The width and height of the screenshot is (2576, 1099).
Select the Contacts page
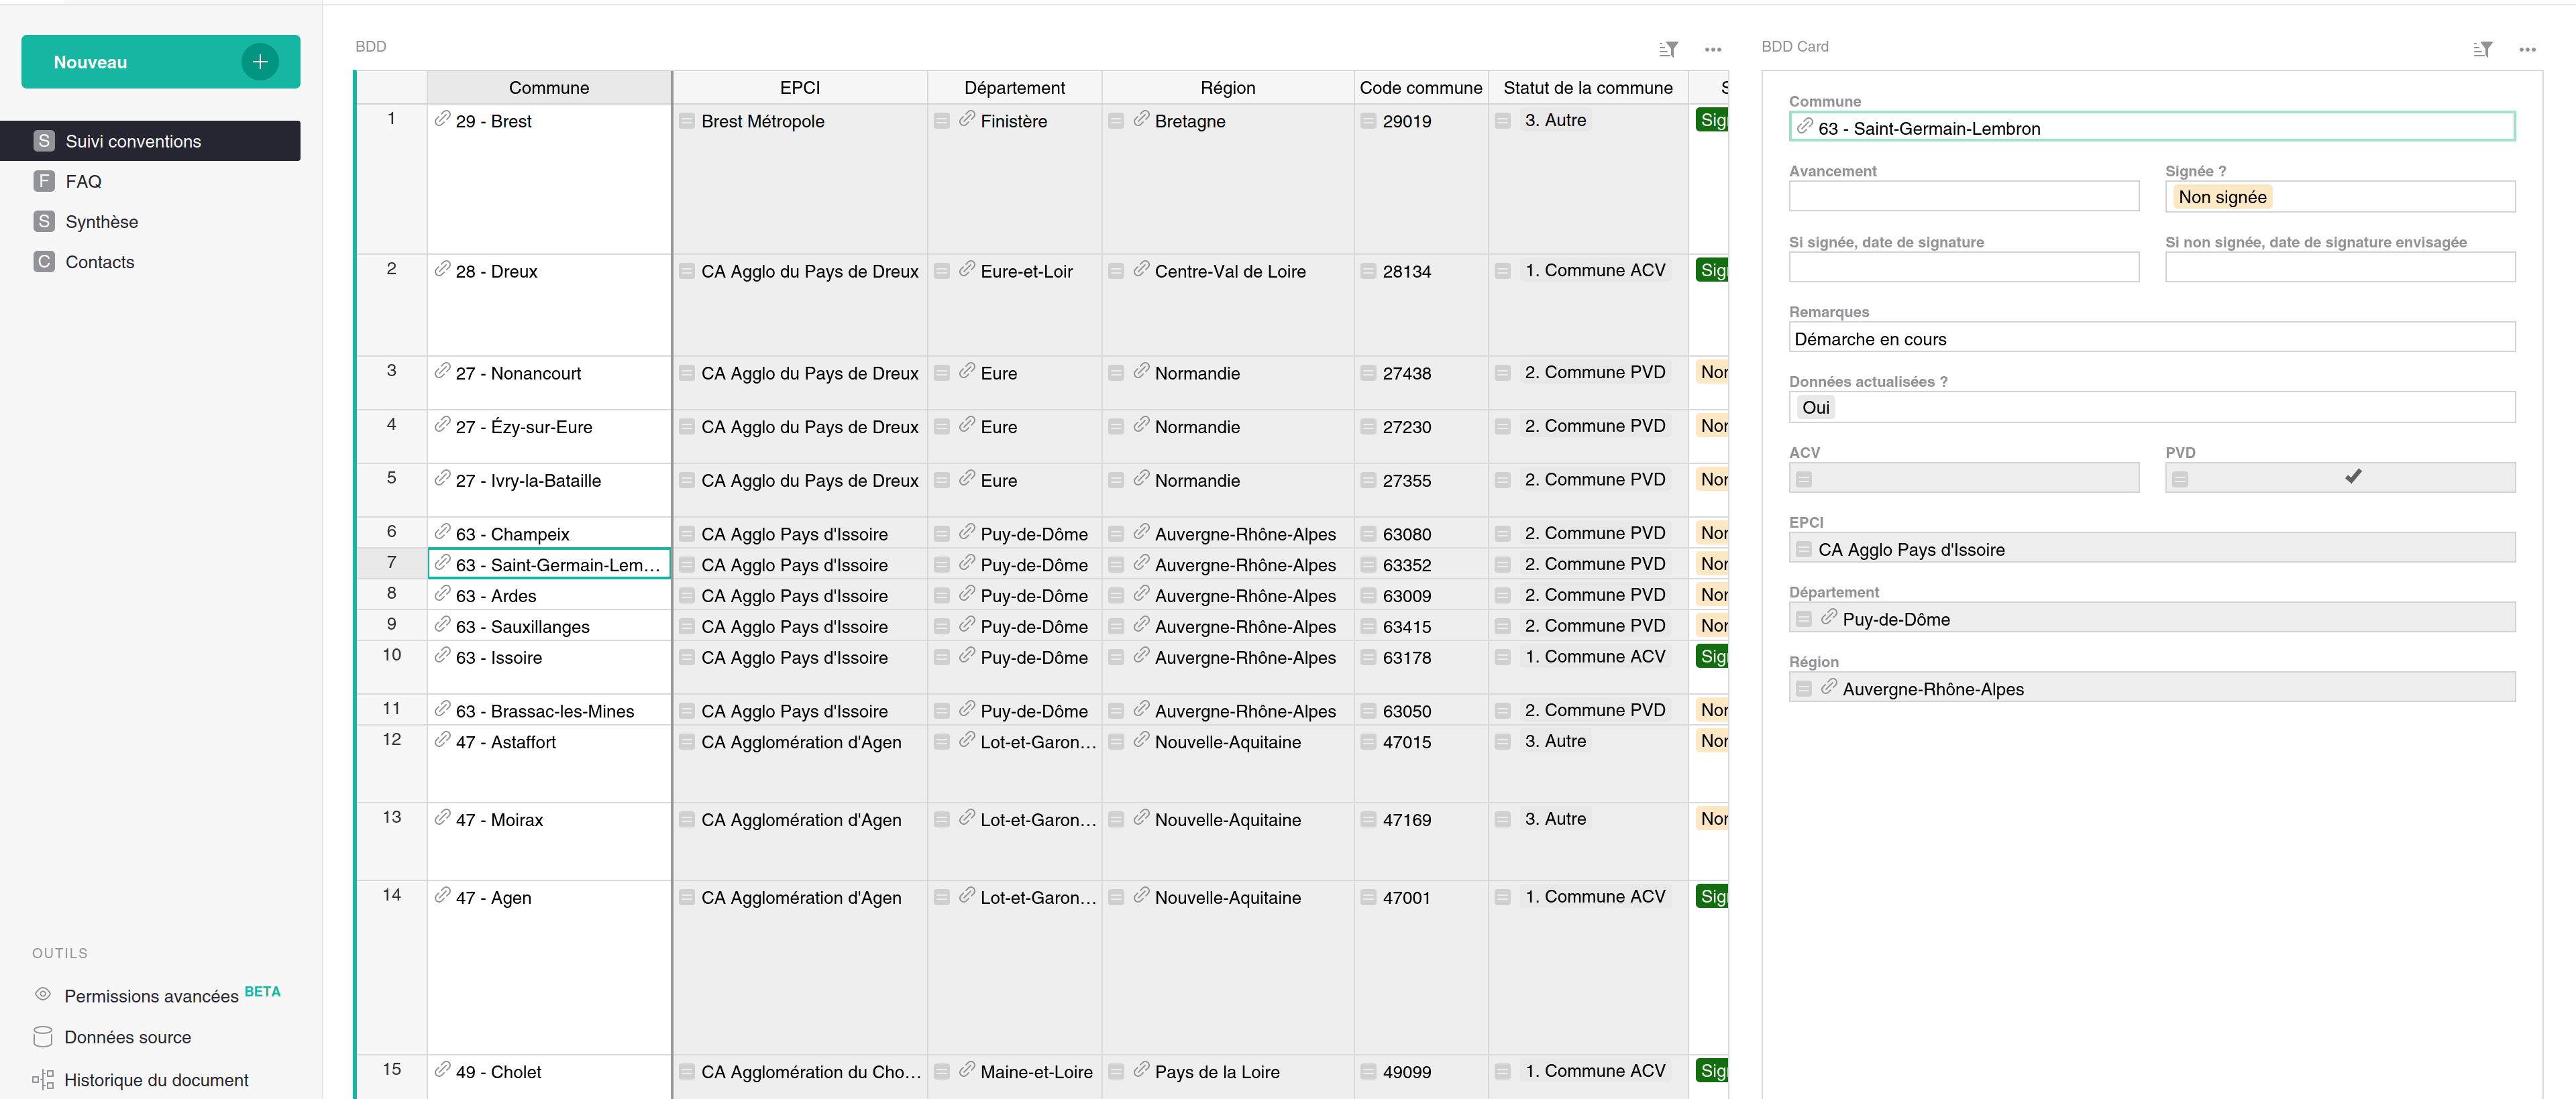[99, 261]
